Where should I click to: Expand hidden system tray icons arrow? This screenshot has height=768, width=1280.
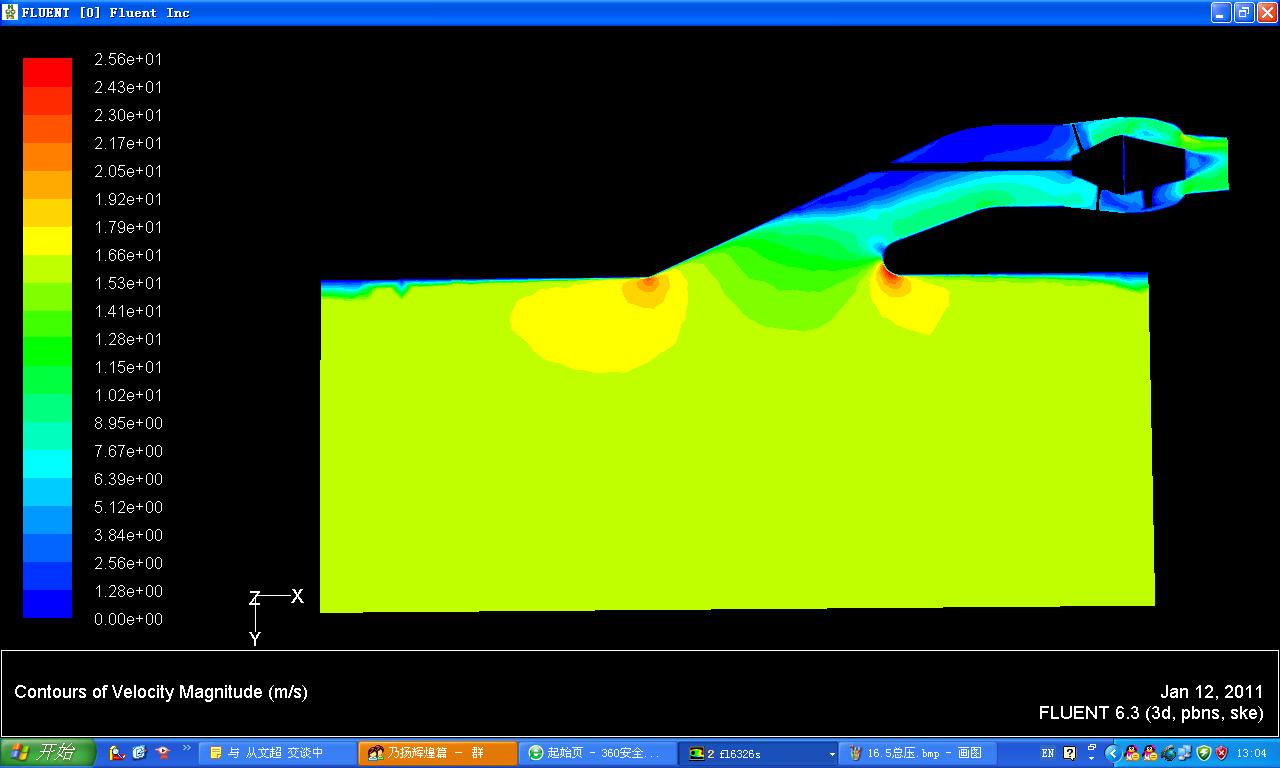(x=1112, y=753)
